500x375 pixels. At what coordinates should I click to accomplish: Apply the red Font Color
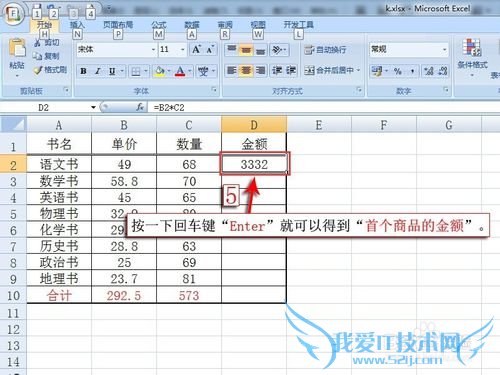click(x=180, y=71)
